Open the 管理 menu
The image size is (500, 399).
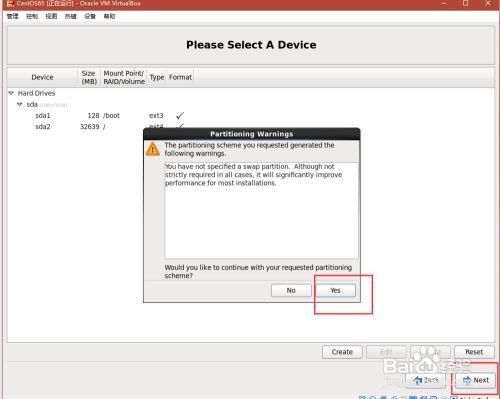click(x=13, y=16)
